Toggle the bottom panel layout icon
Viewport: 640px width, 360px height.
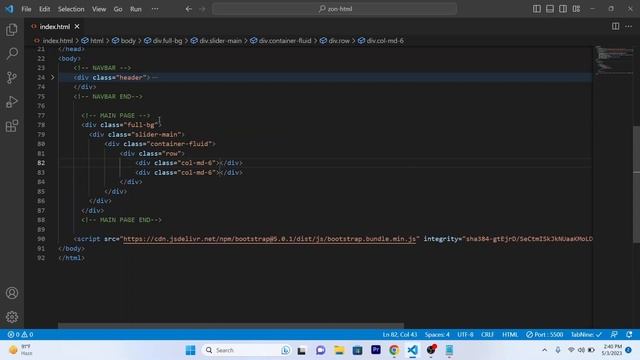pos(550,9)
